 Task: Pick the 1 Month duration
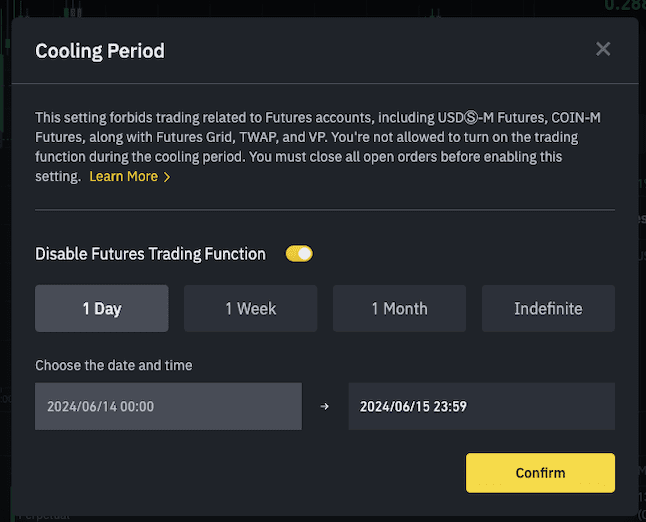(x=399, y=308)
